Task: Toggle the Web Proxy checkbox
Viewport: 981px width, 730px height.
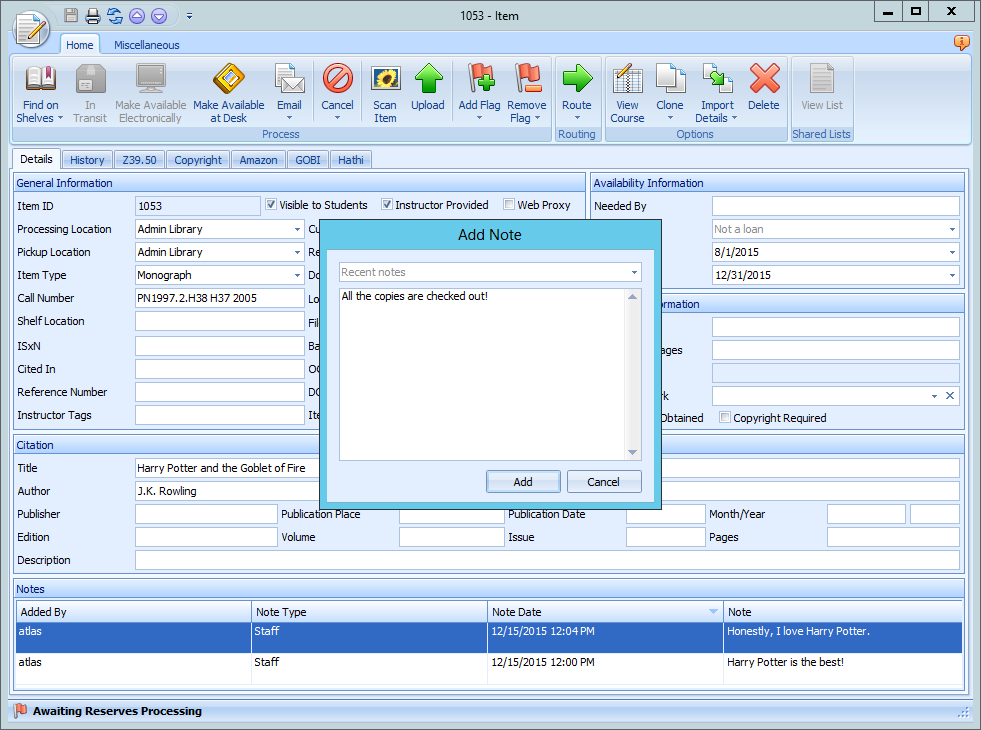Action: click(x=510, y=205)
